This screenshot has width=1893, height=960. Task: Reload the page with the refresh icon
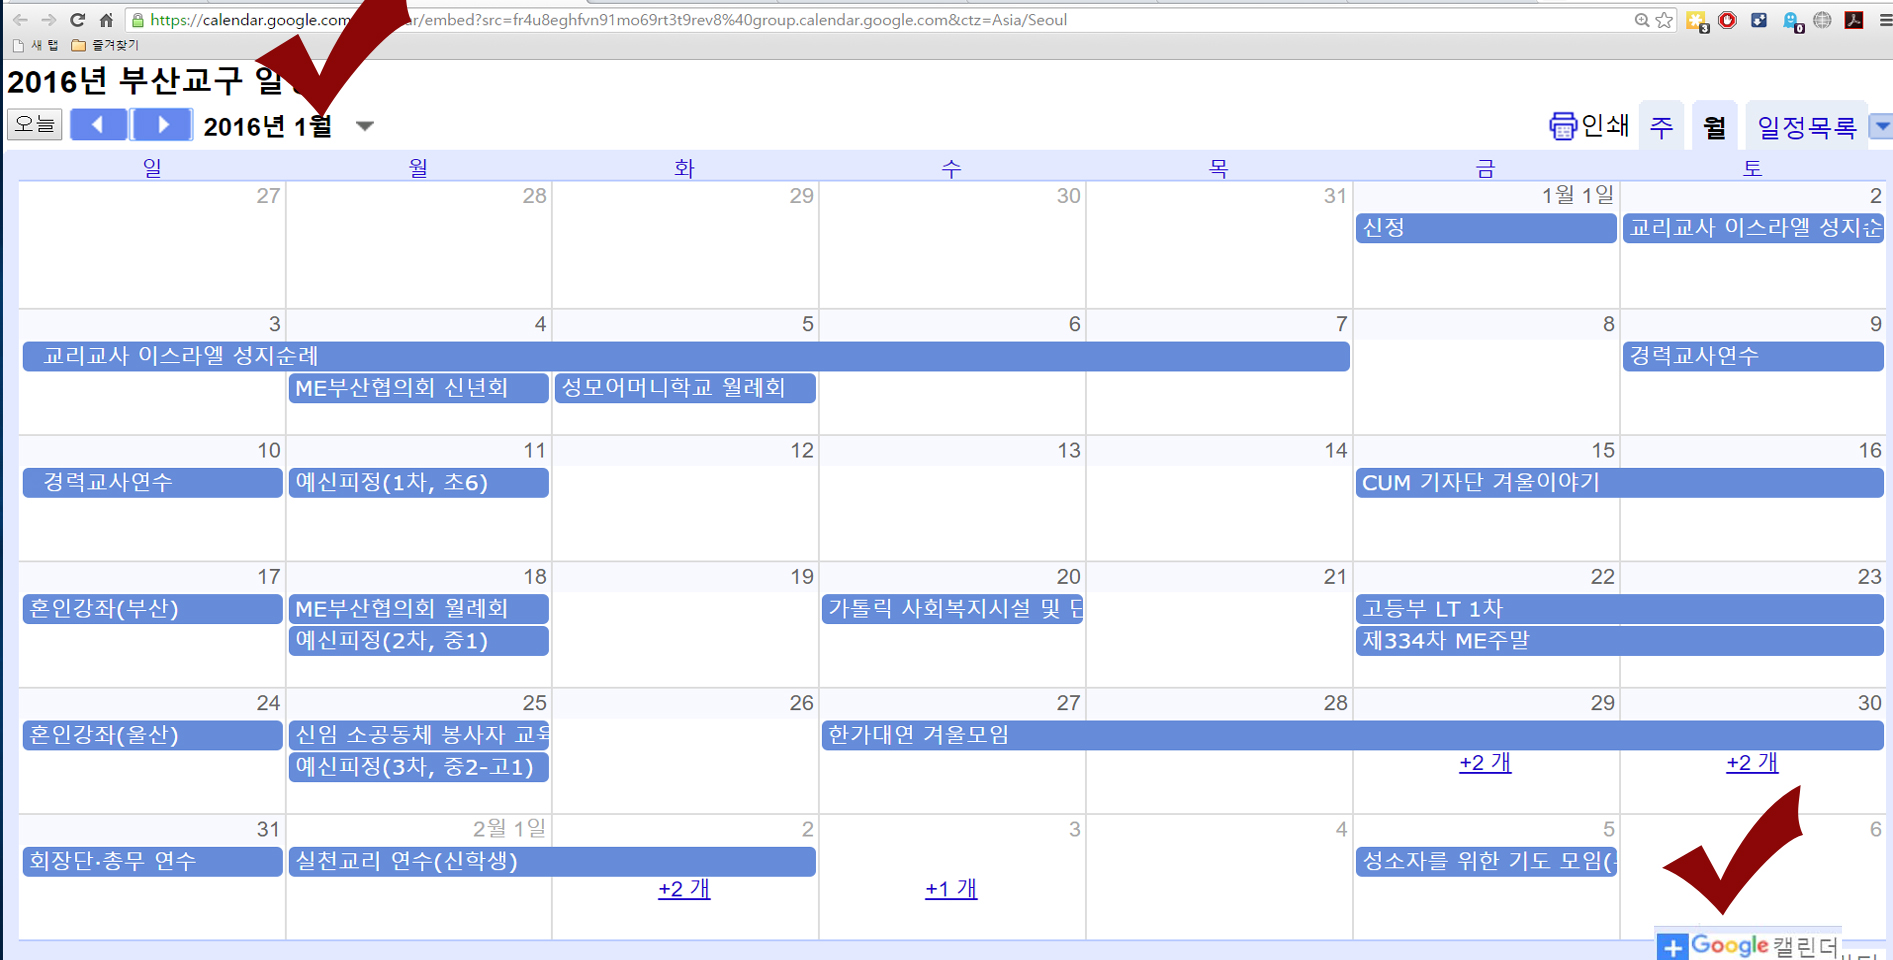77,20
